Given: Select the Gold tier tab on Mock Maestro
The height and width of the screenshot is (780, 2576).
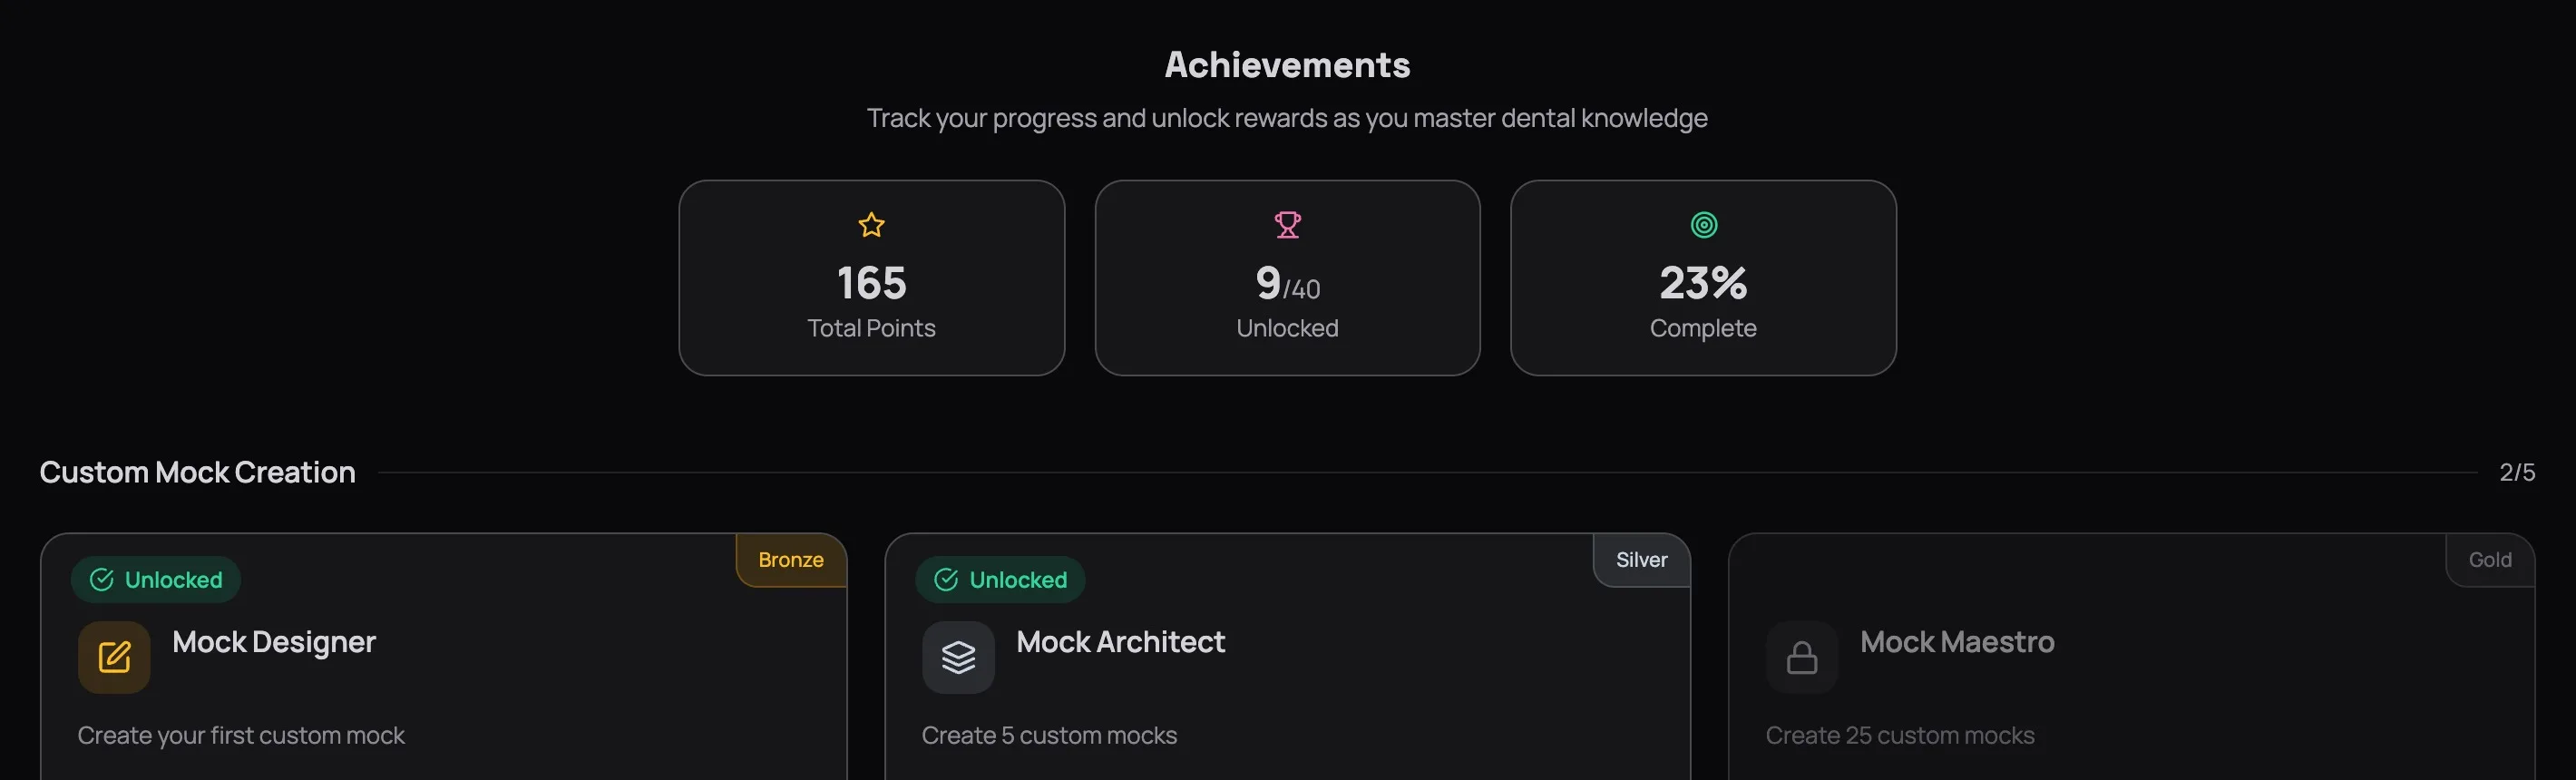Looking at the screenshot, I should pos(2489,560).
